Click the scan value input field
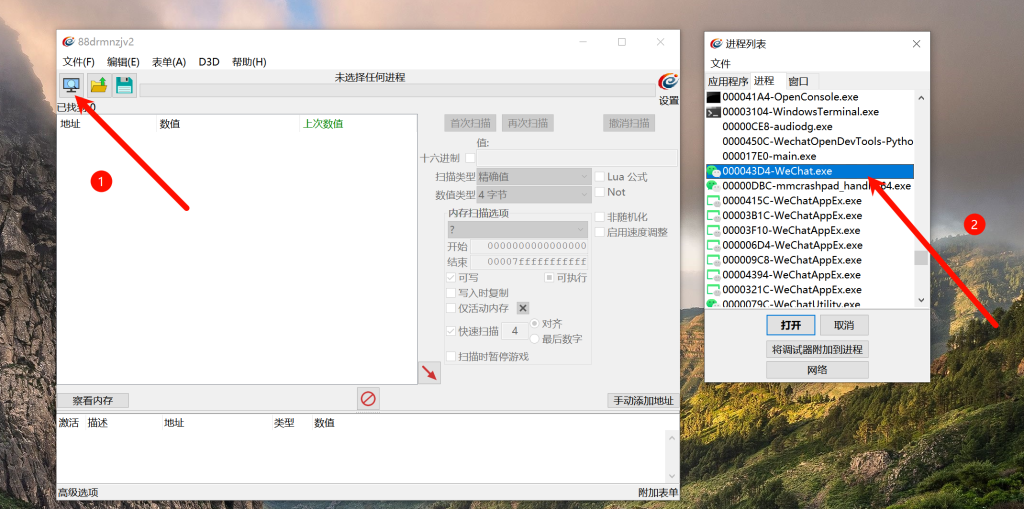1024x509 pixels. tap(577, 158)
